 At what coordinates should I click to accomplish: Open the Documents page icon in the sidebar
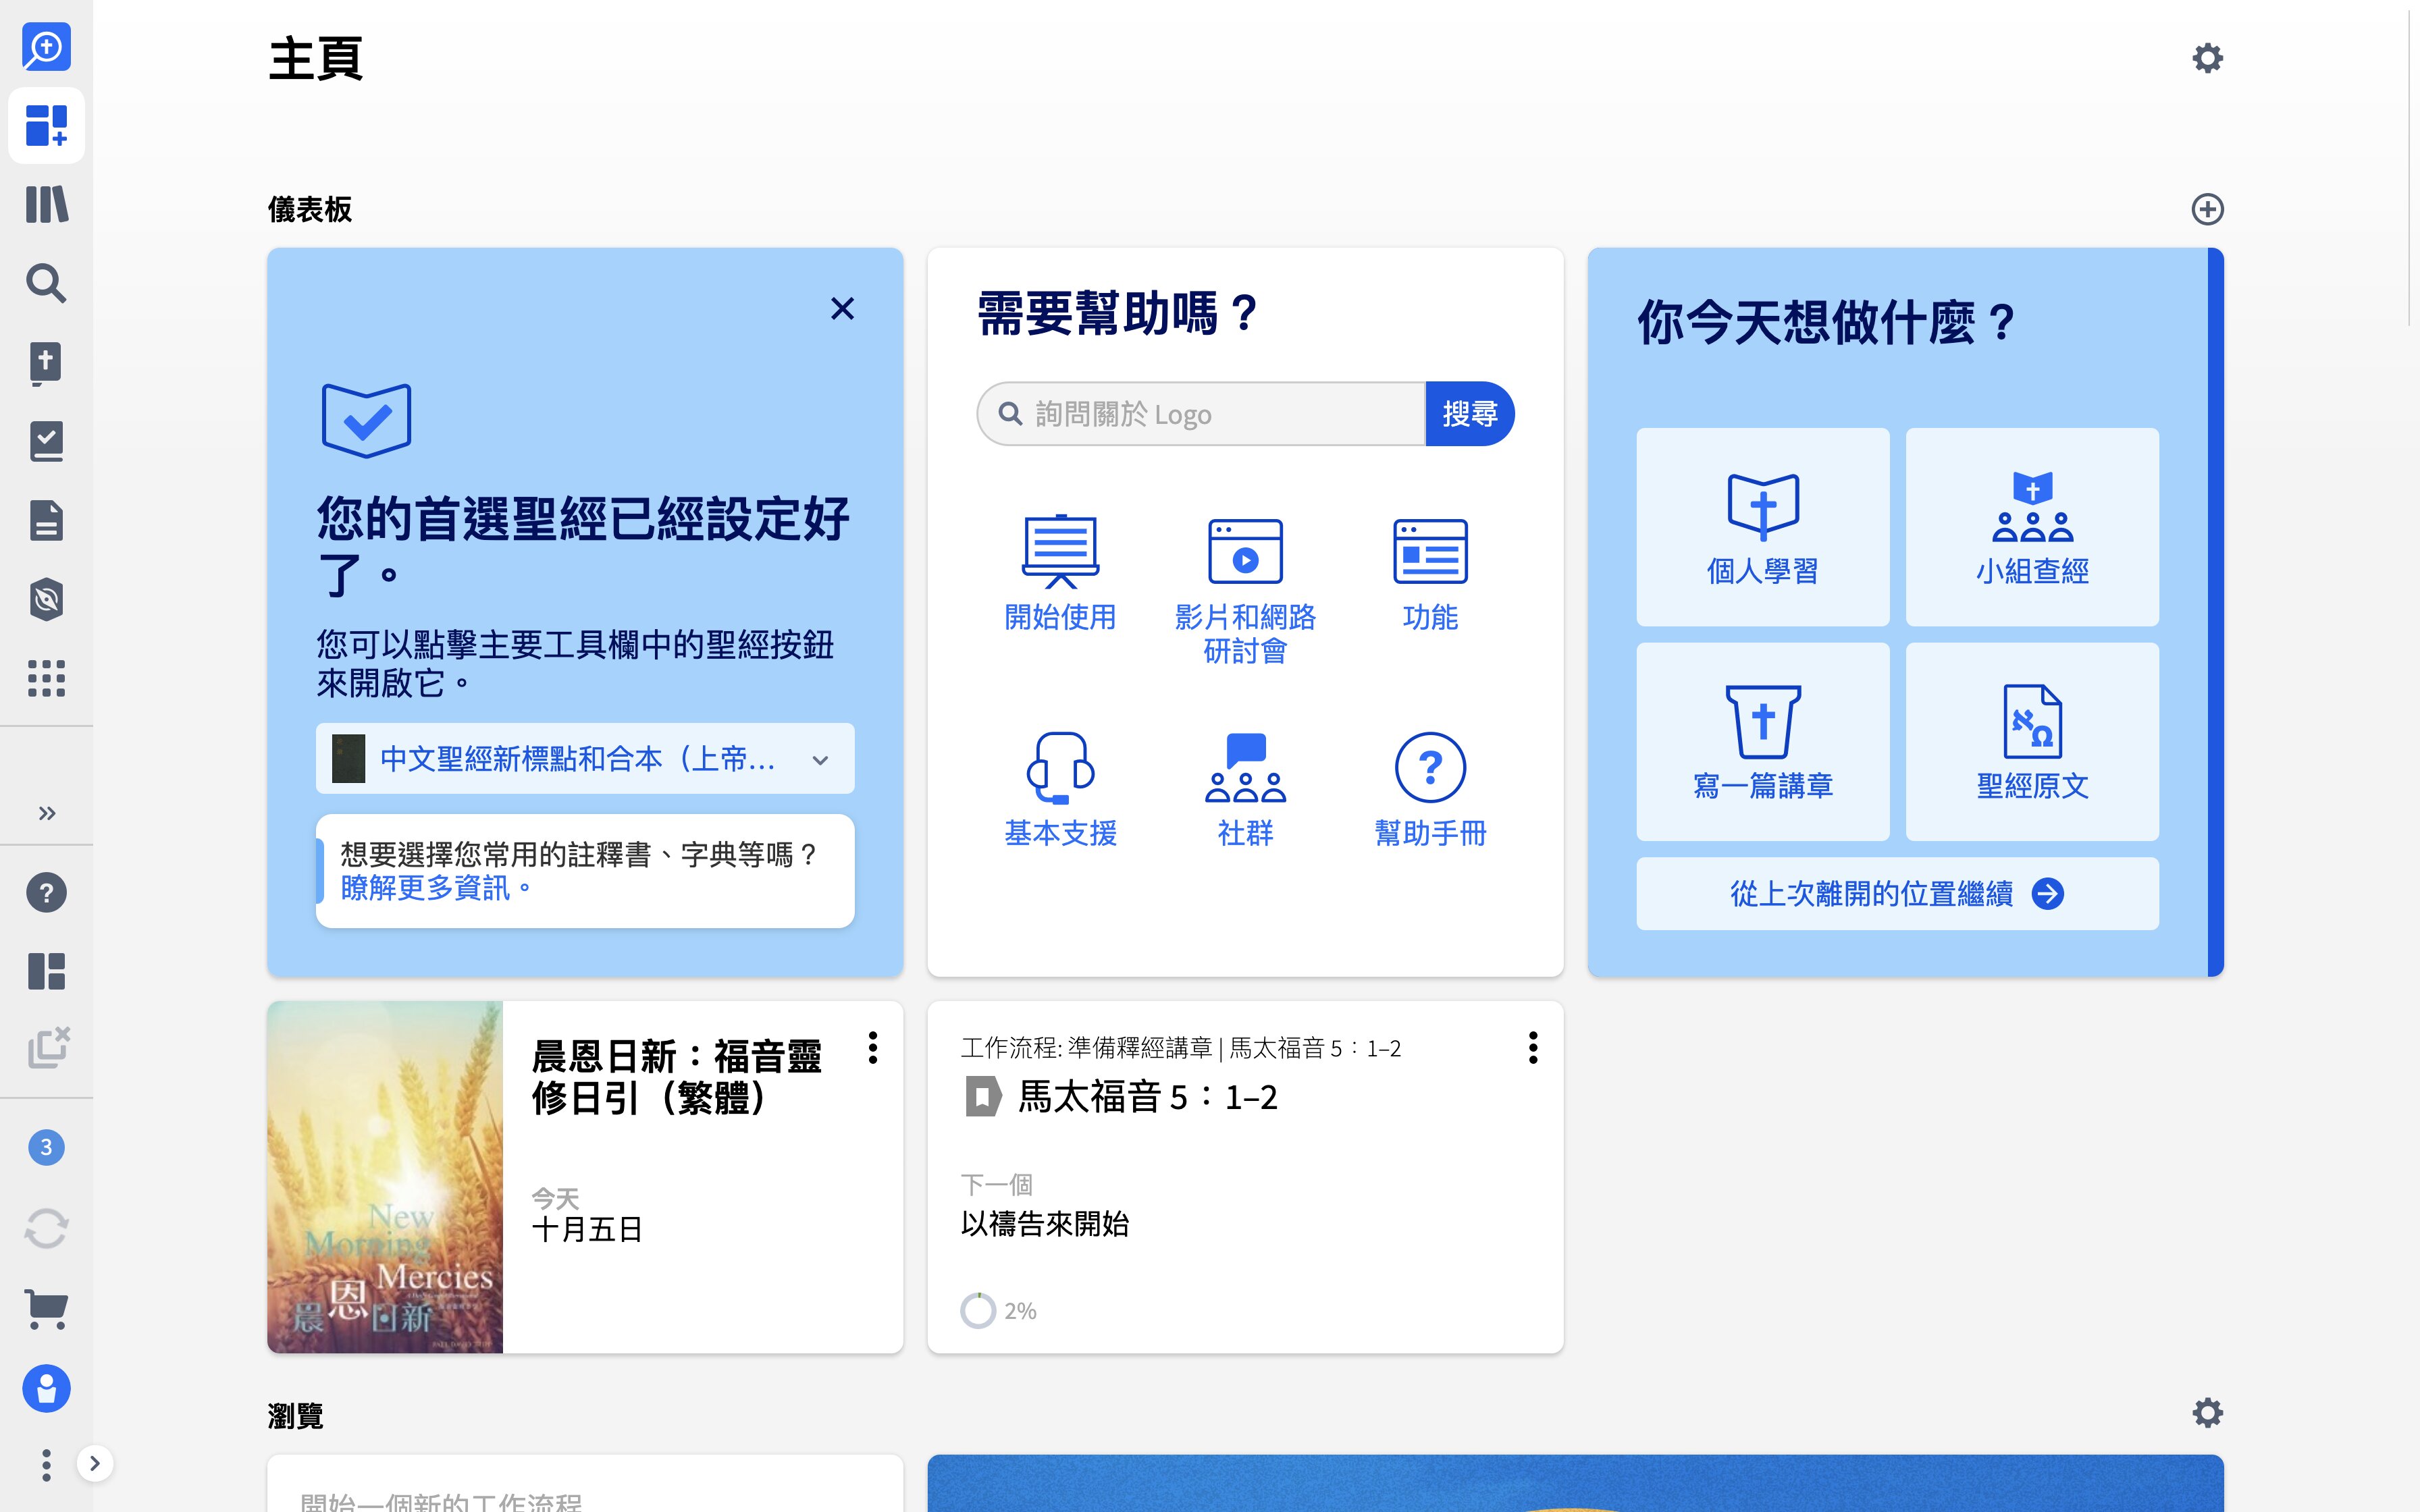coord(46,520)
